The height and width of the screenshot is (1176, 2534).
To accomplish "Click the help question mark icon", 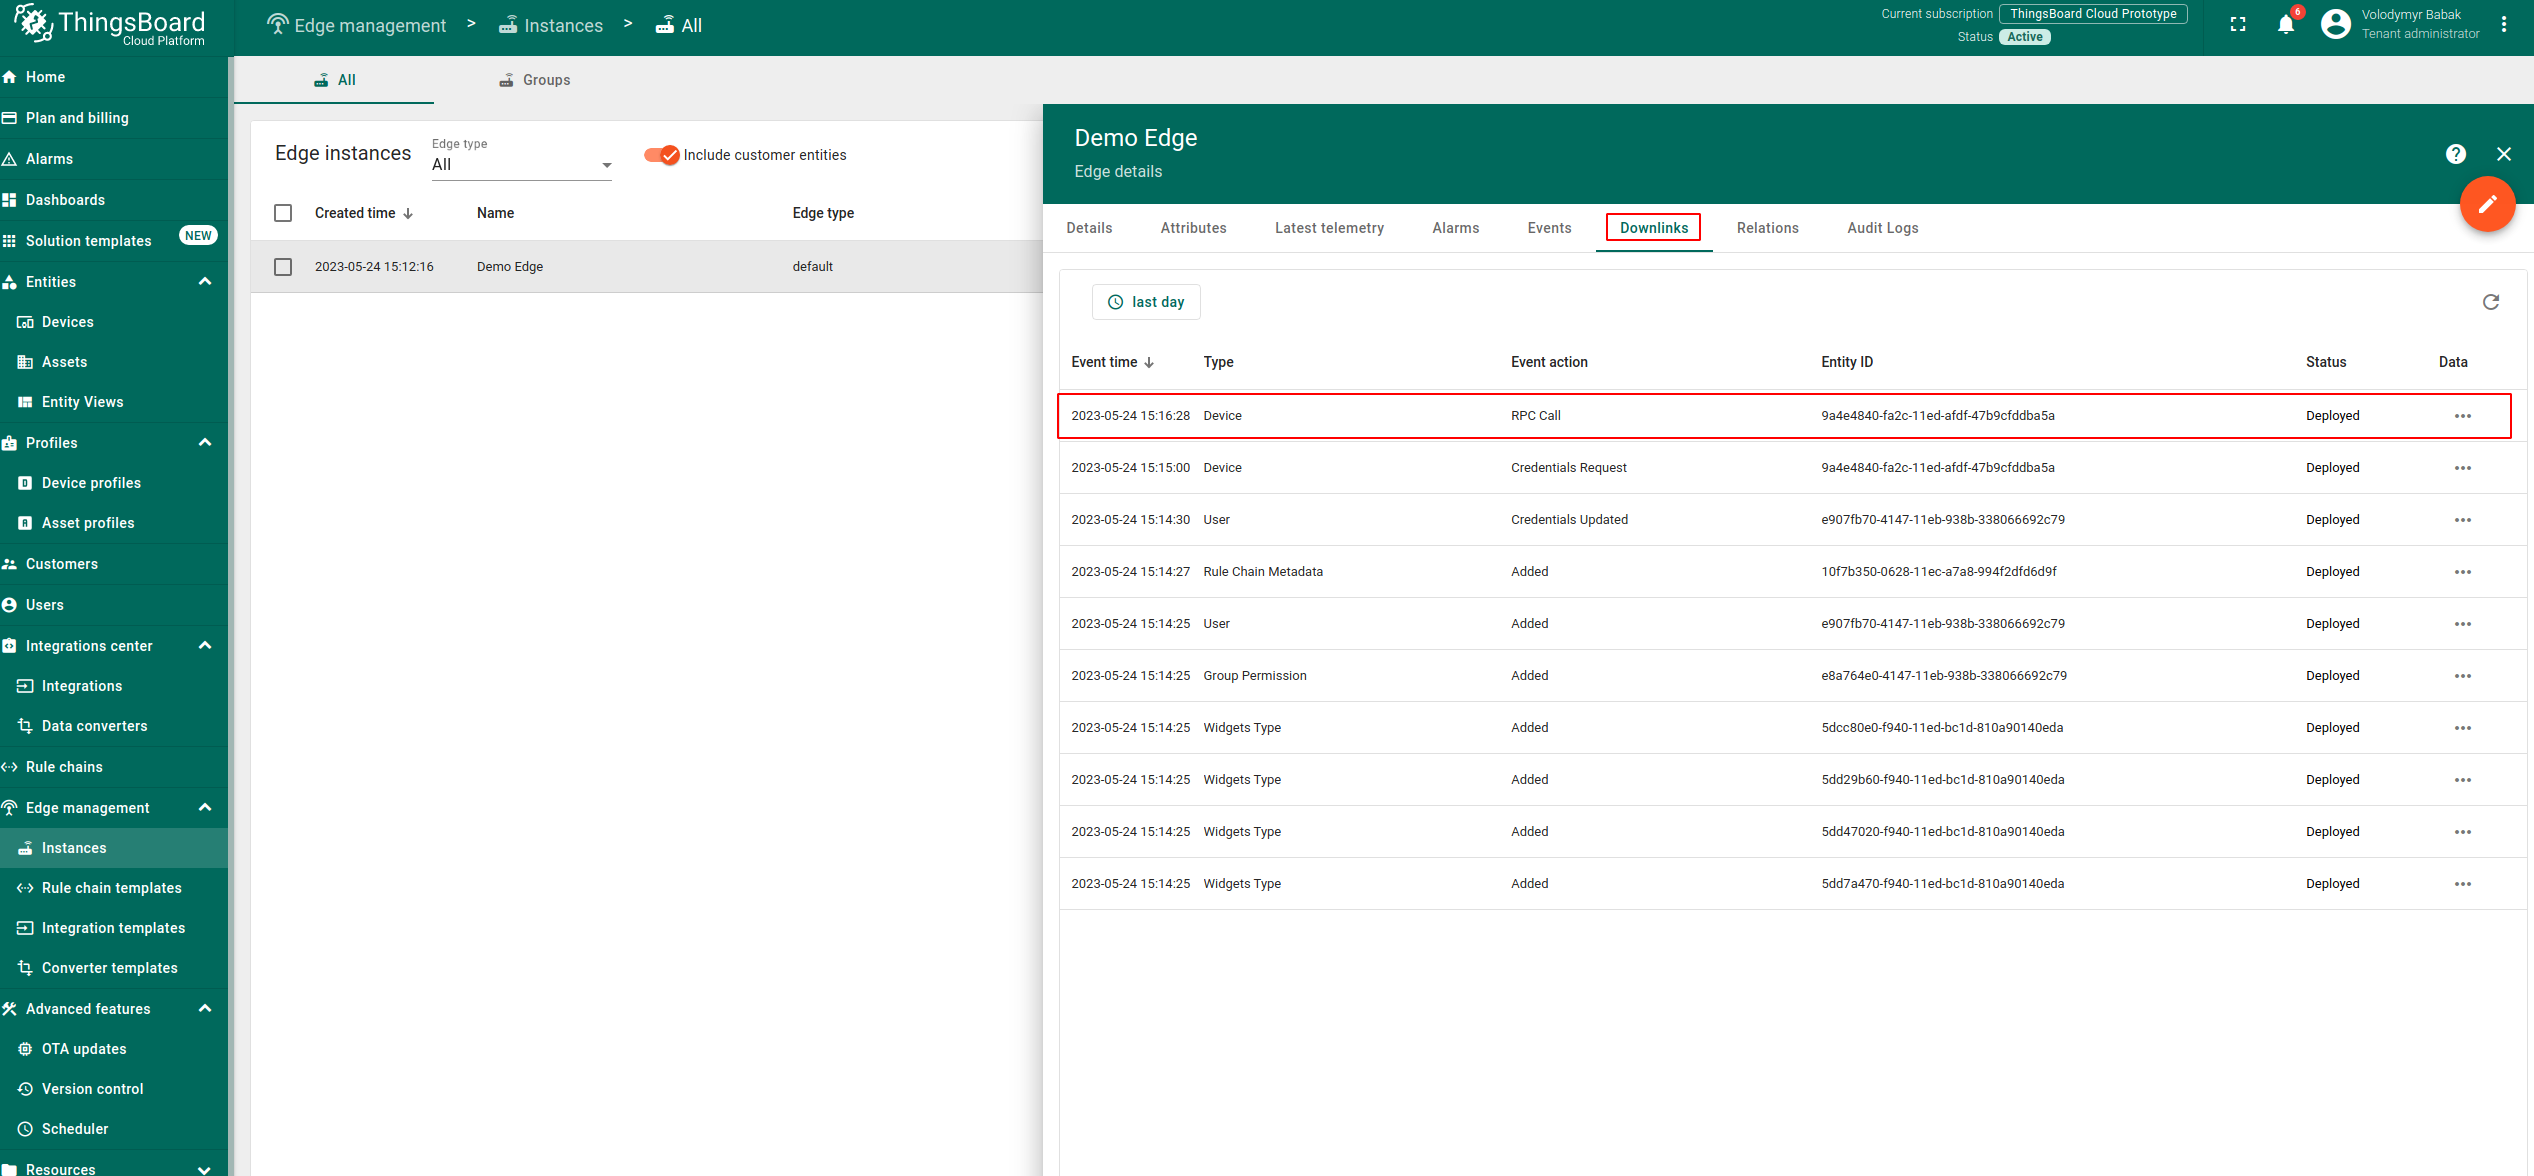I will point(2456,154).
